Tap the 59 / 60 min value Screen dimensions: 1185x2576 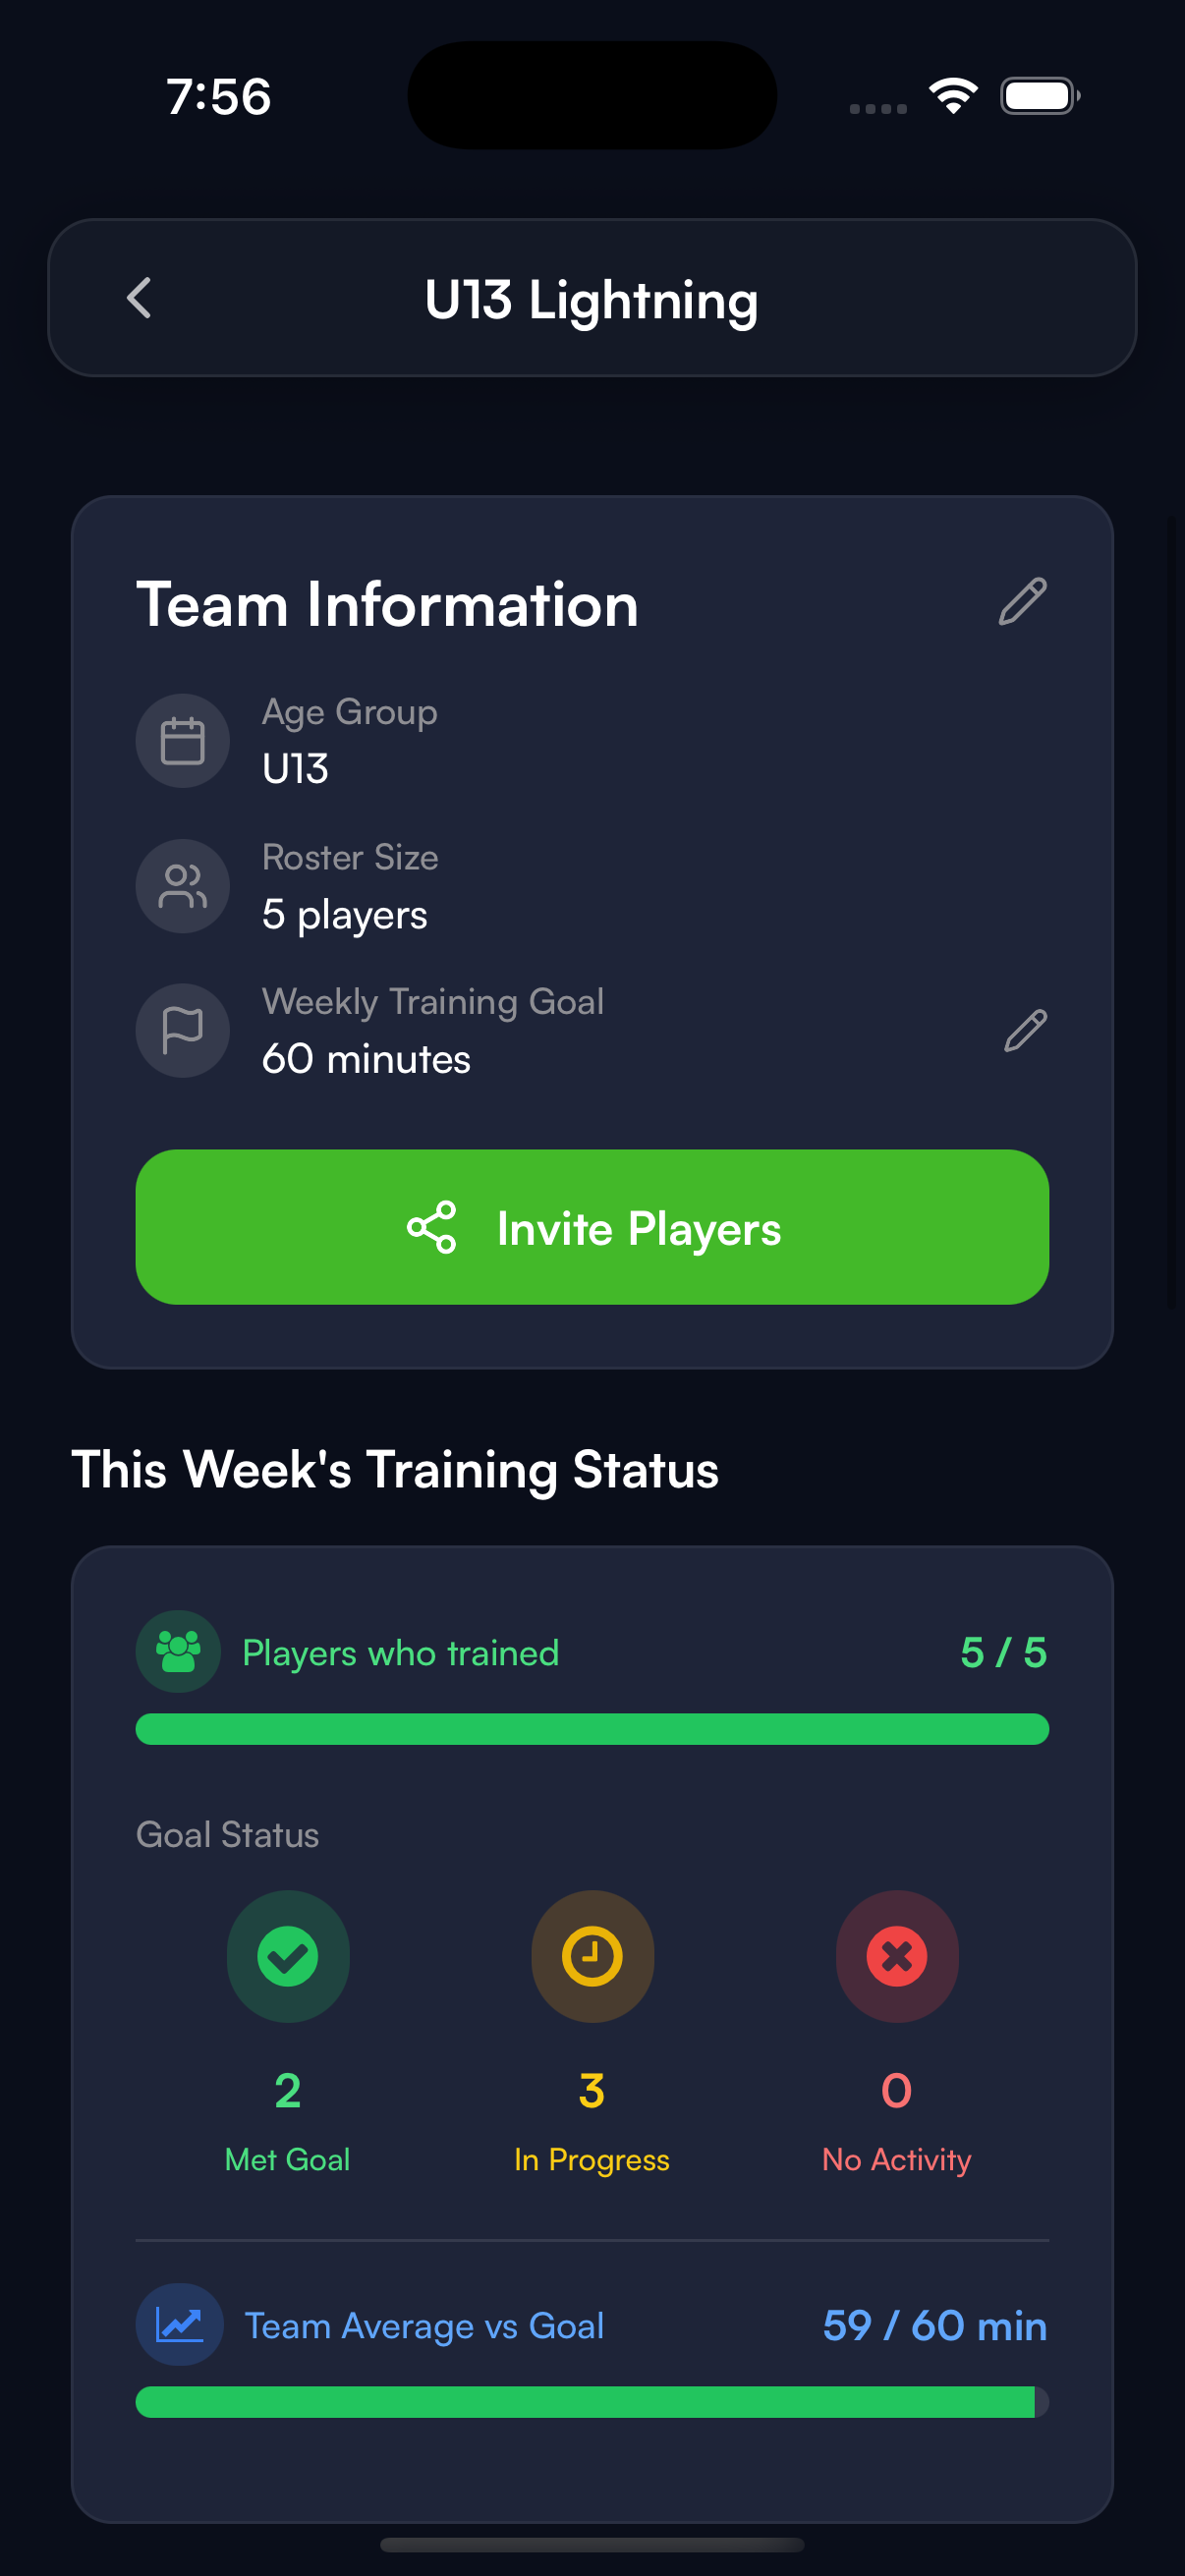click(x=934, y=2326)
